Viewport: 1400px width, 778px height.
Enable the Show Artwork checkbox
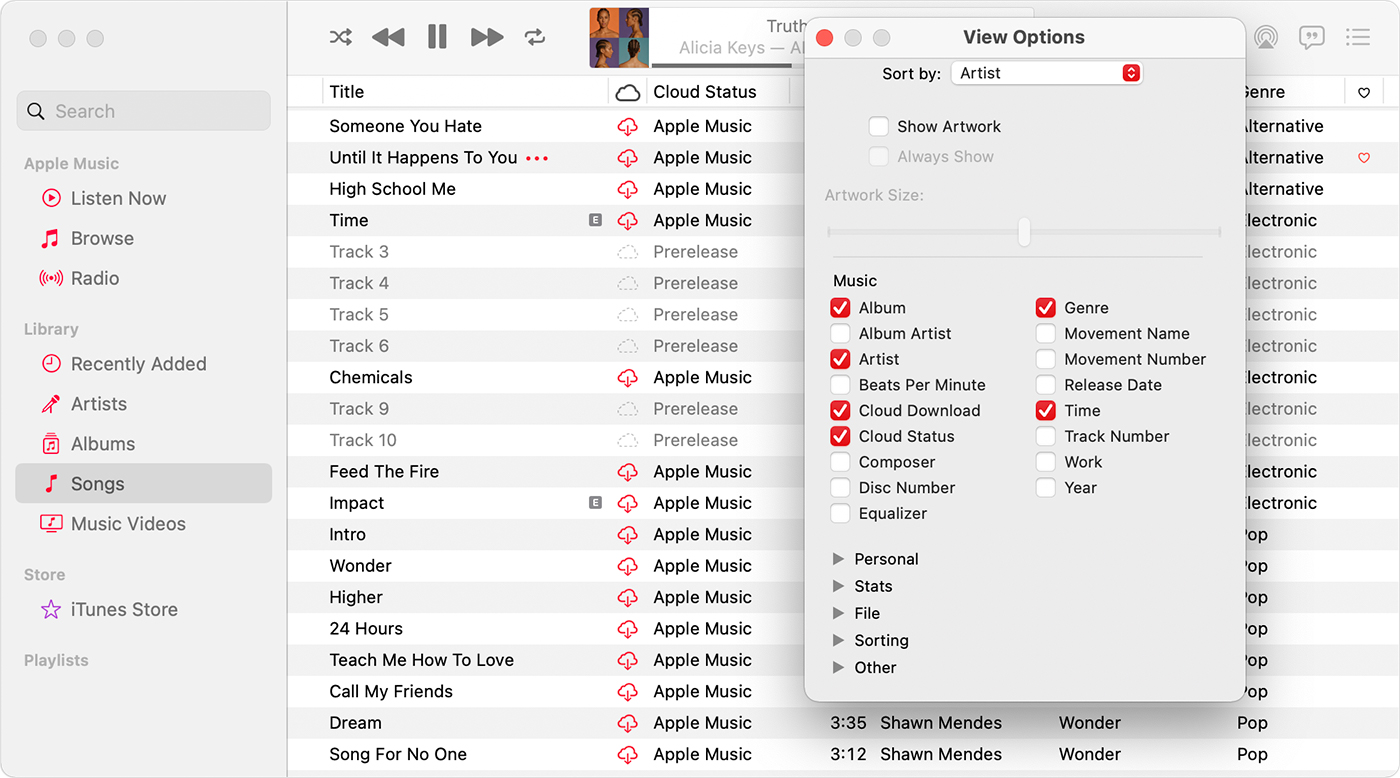click(879, 127)
